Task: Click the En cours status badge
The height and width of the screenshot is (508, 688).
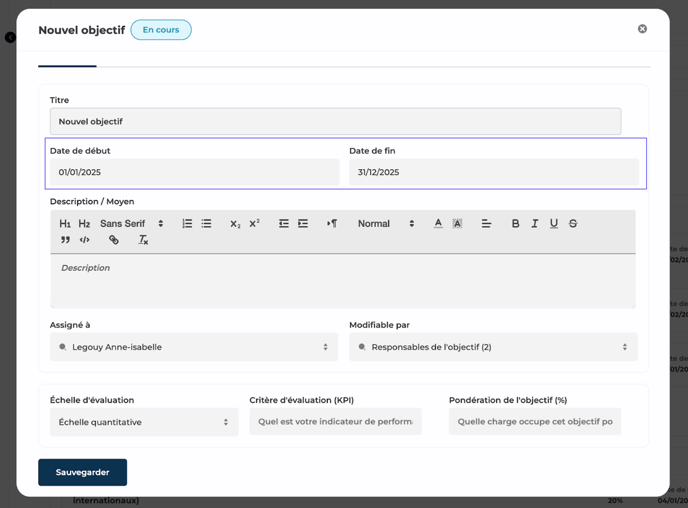Action: pos(161,30)
